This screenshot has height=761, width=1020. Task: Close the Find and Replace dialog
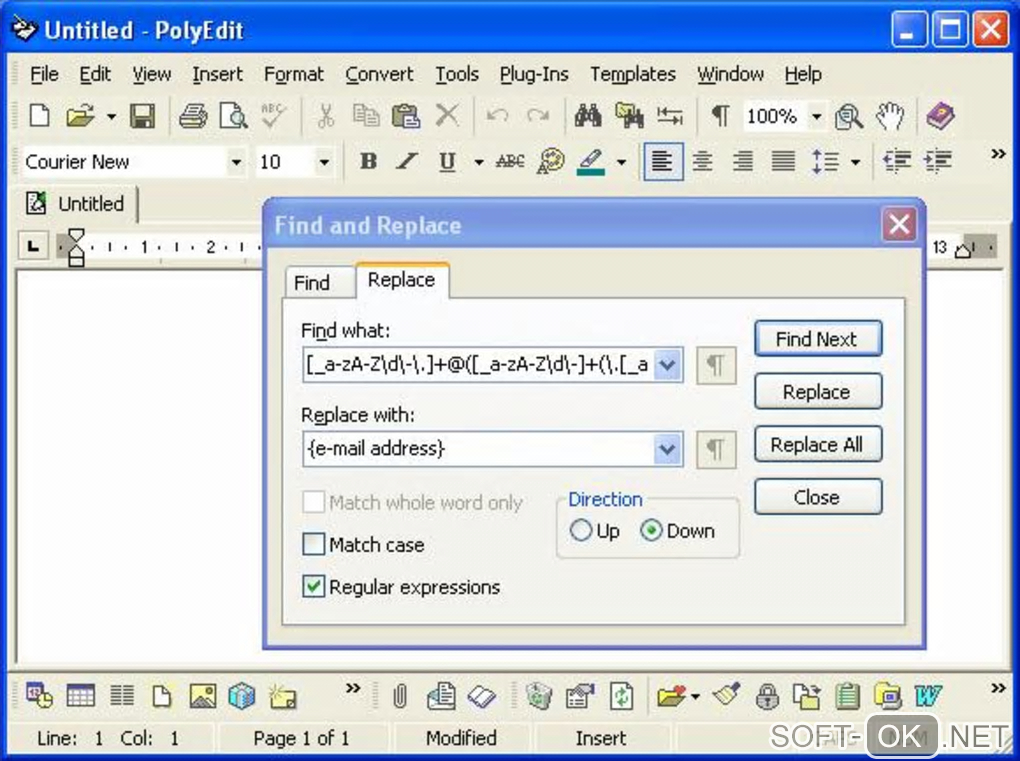[x=899, y=224]
